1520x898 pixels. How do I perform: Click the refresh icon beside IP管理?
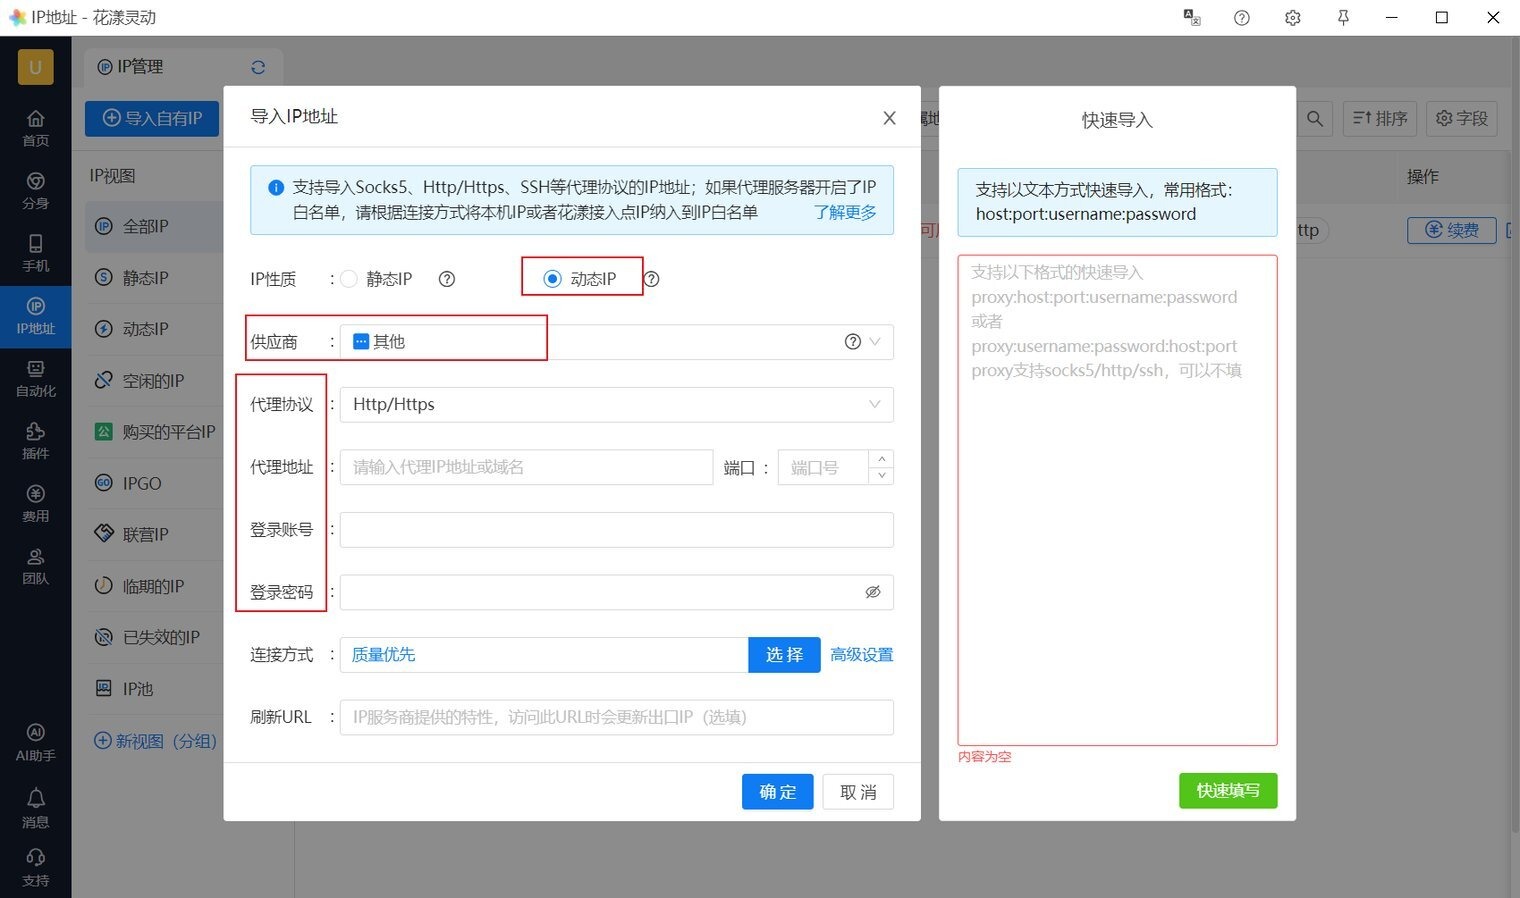(x=258, y=67)
